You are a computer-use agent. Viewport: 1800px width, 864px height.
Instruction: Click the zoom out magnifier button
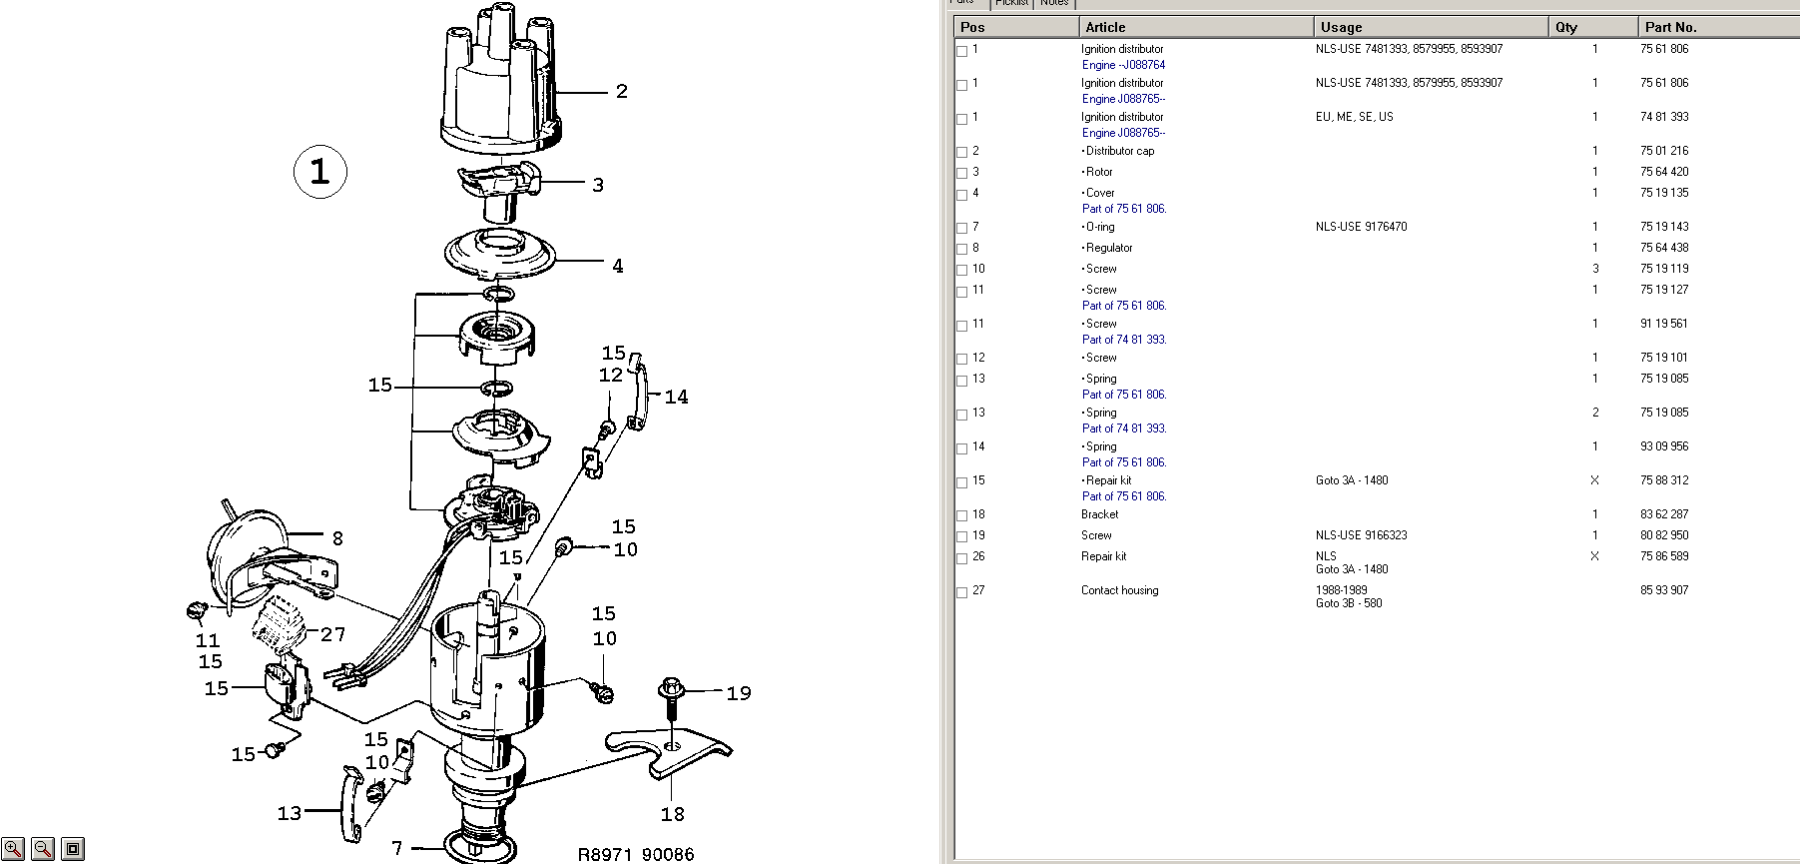pos(43,849)
